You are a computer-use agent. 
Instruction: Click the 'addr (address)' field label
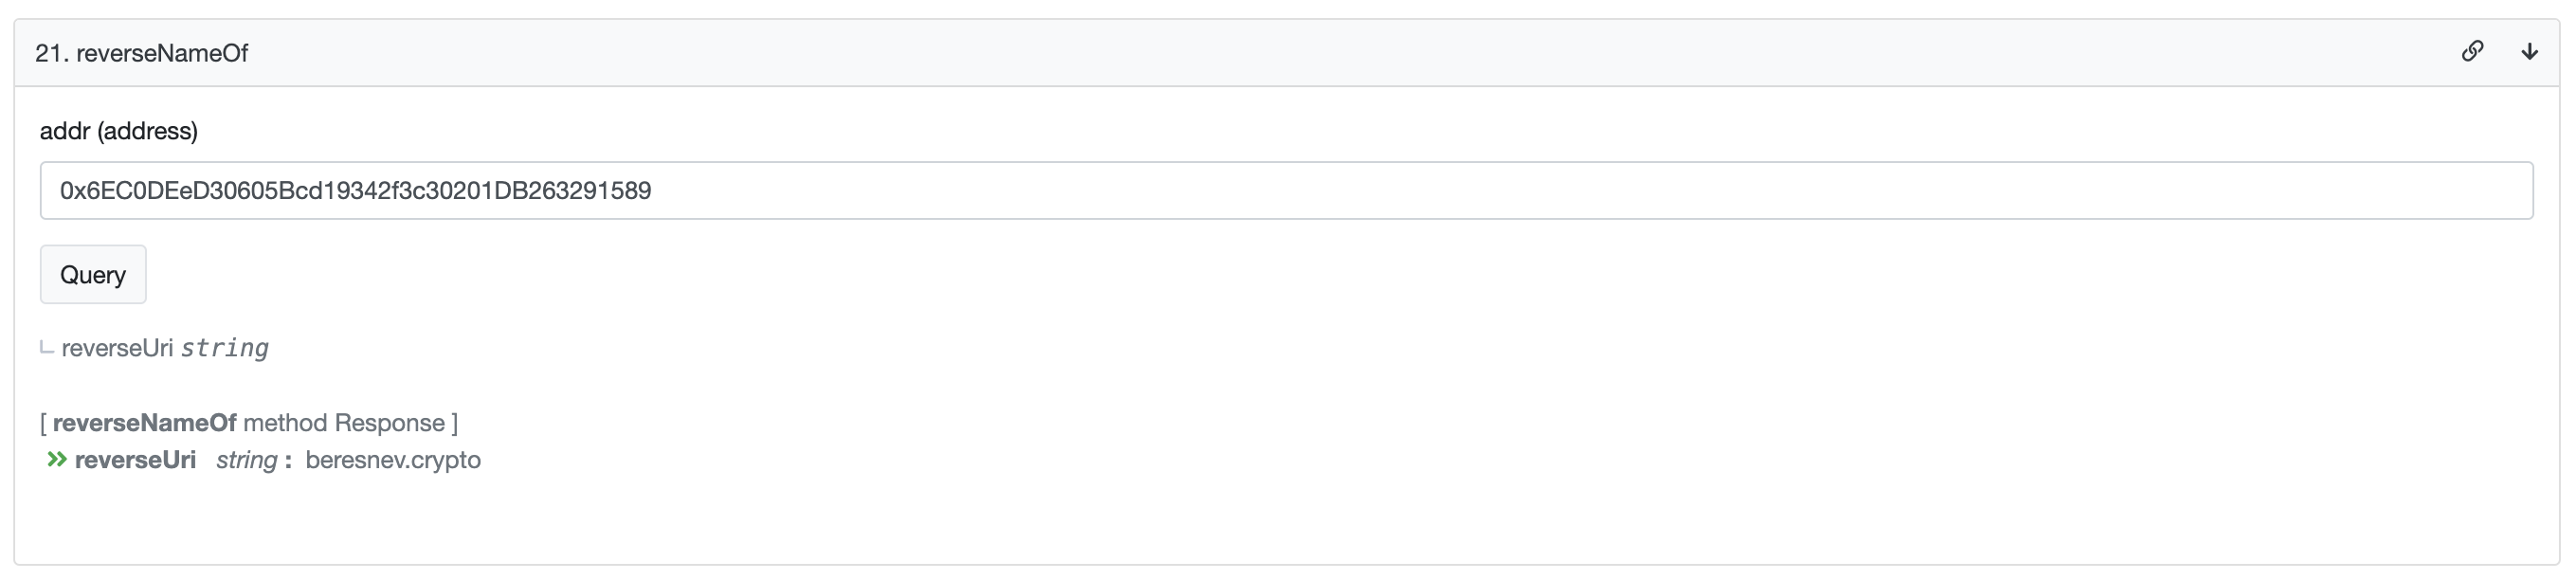118,131
